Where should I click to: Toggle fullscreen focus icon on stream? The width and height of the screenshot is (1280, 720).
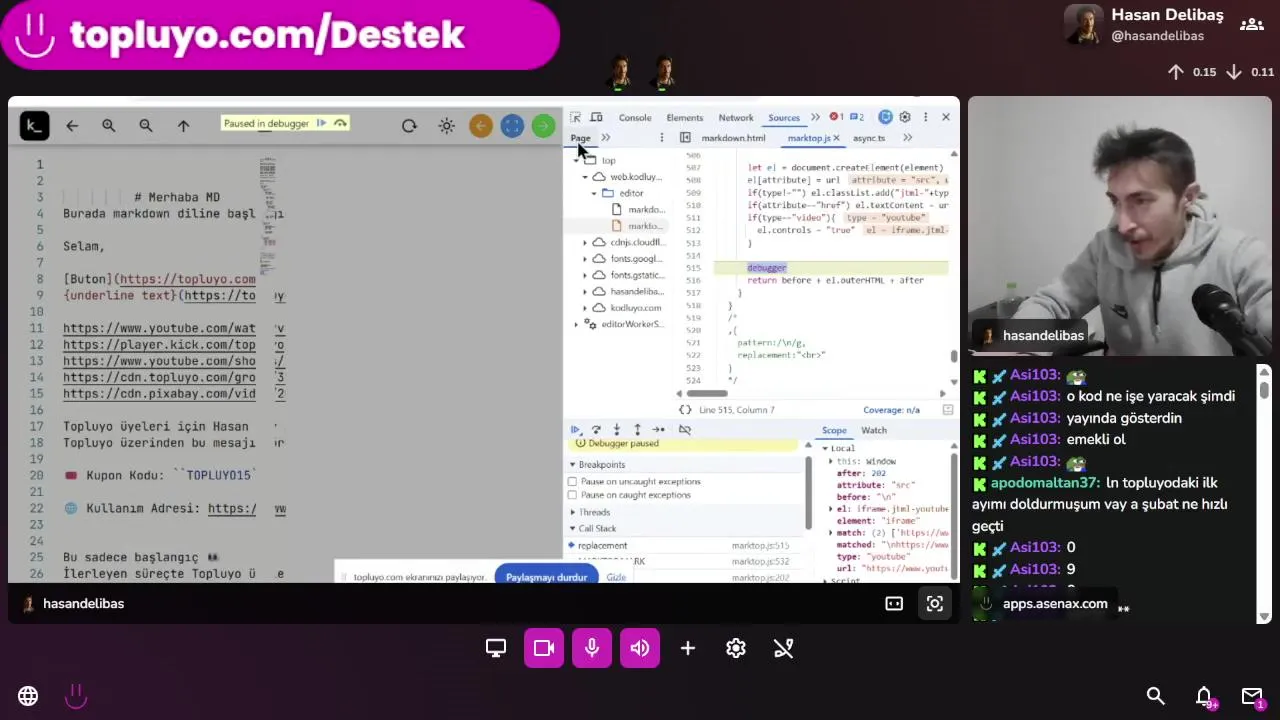point(935,604)
